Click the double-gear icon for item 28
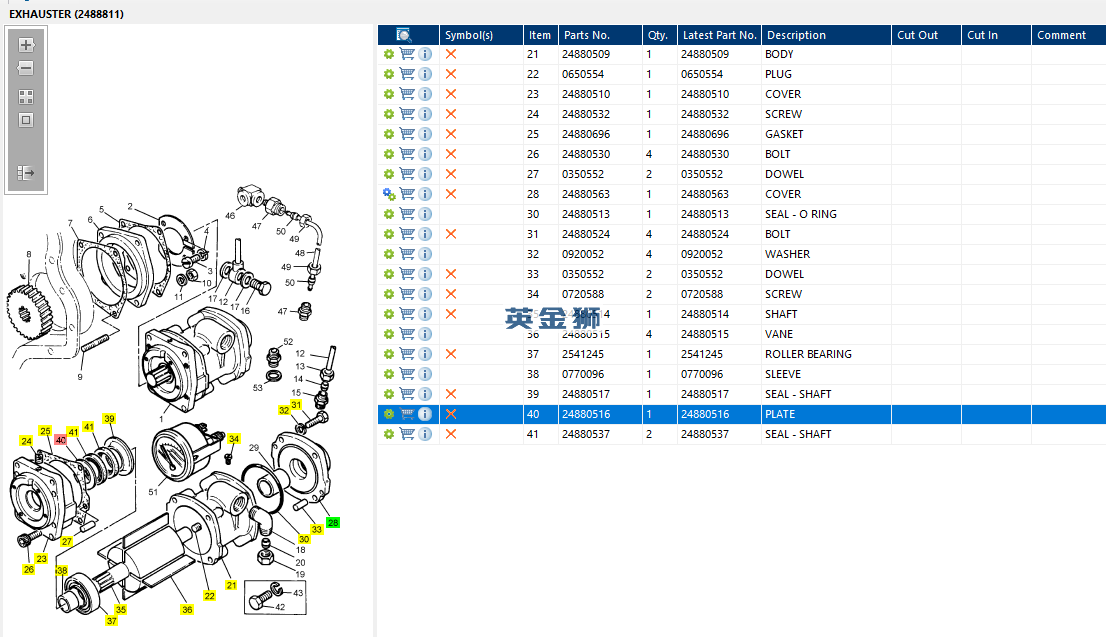This screenshot has width=1106, height=637. (x=389, y=194)
